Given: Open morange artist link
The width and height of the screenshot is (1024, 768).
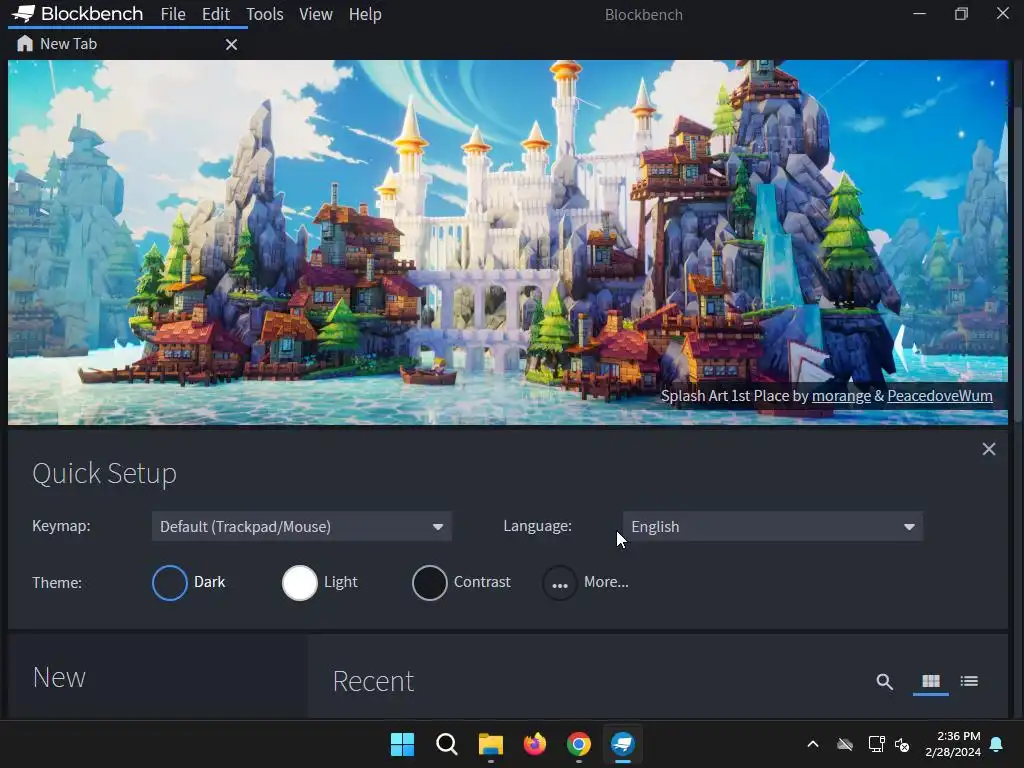Looking at the screenshot, I should point(841,396).
